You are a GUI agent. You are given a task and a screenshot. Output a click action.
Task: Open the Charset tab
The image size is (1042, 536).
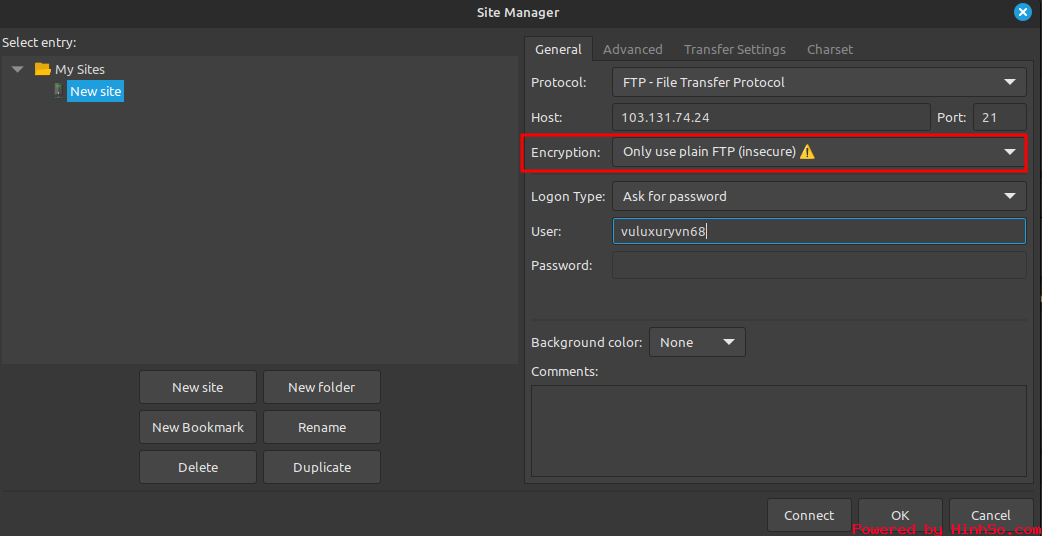[830, 49]
